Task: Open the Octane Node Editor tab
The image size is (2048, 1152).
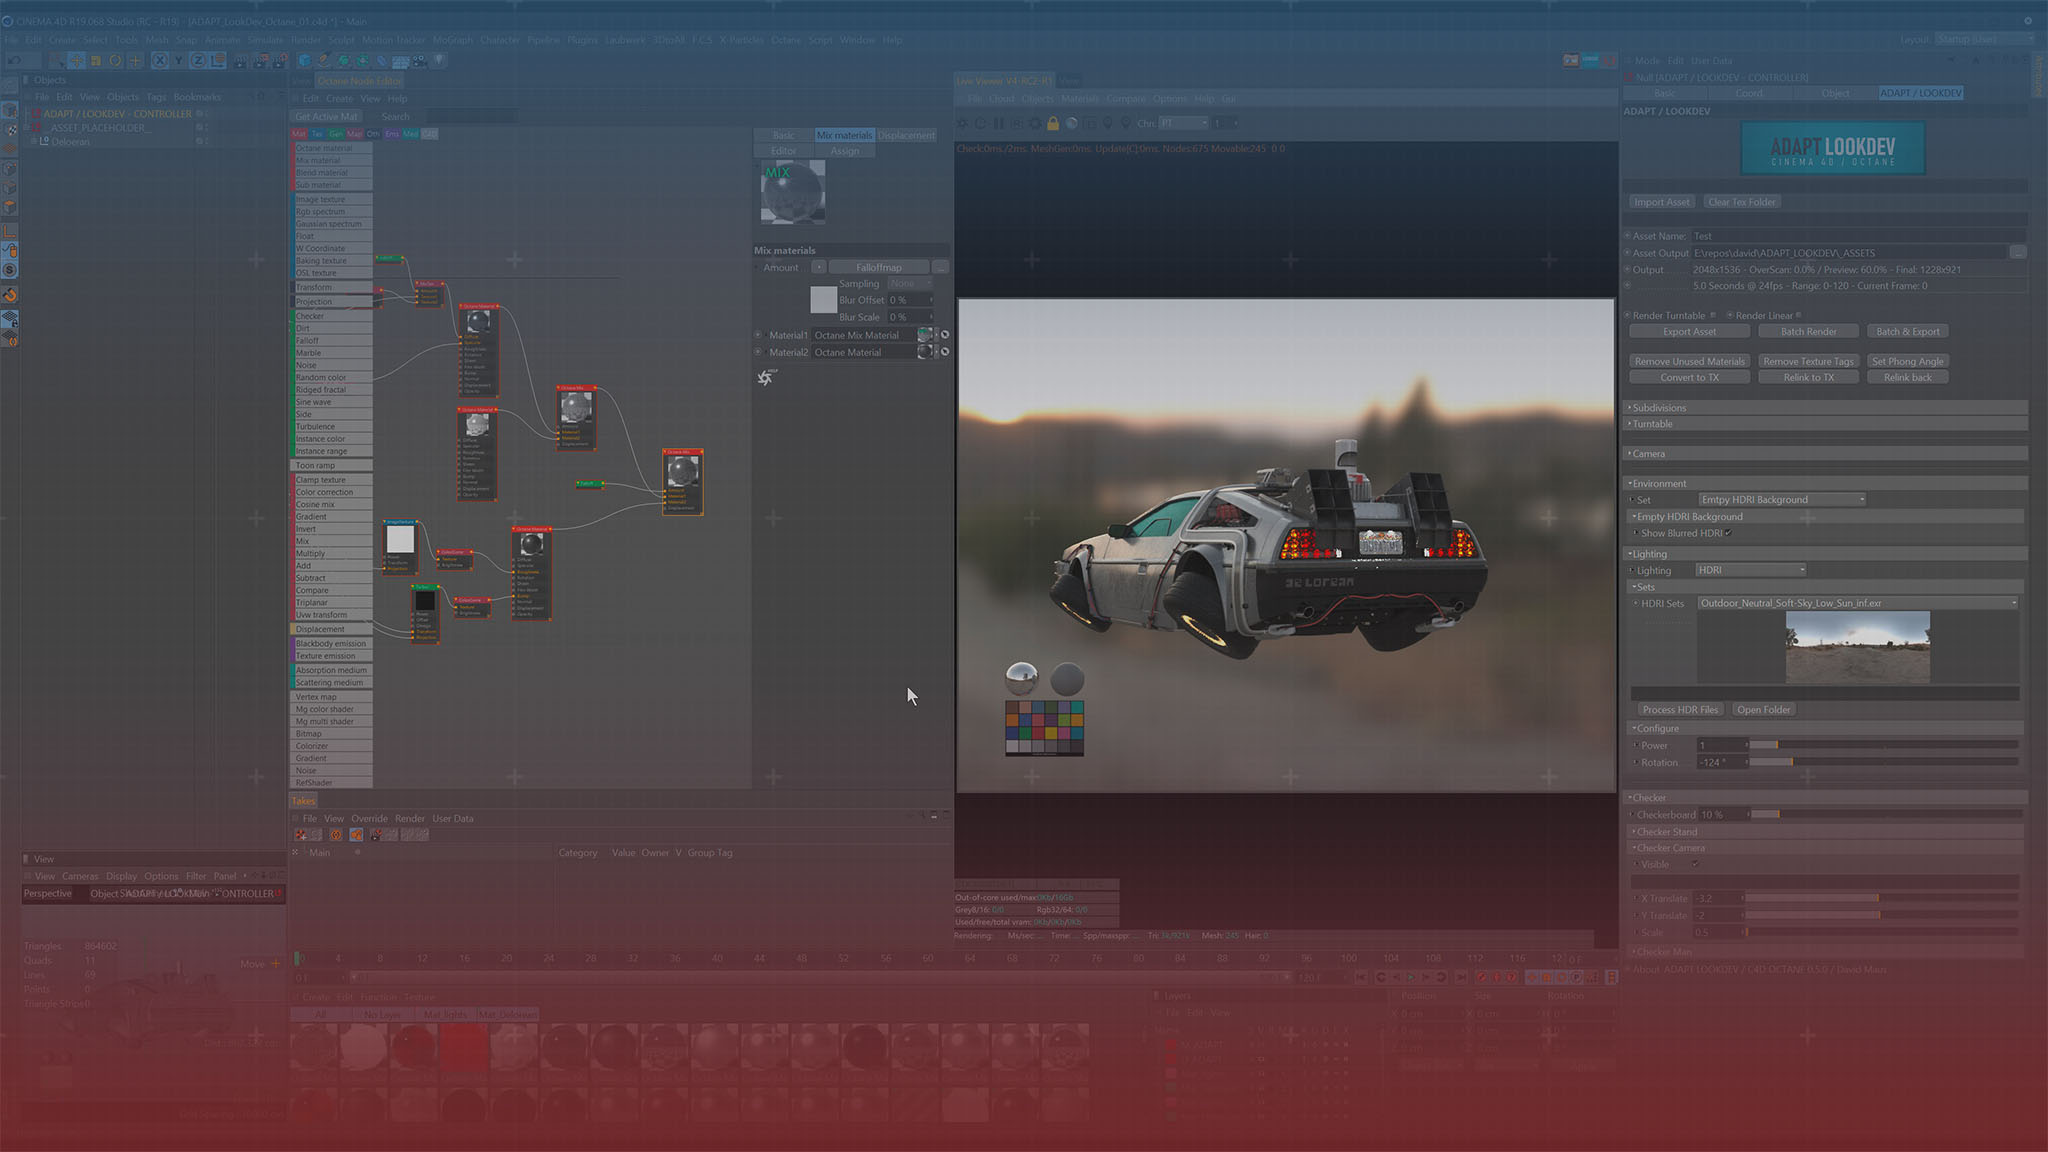Action: click(x=360, y=81)
